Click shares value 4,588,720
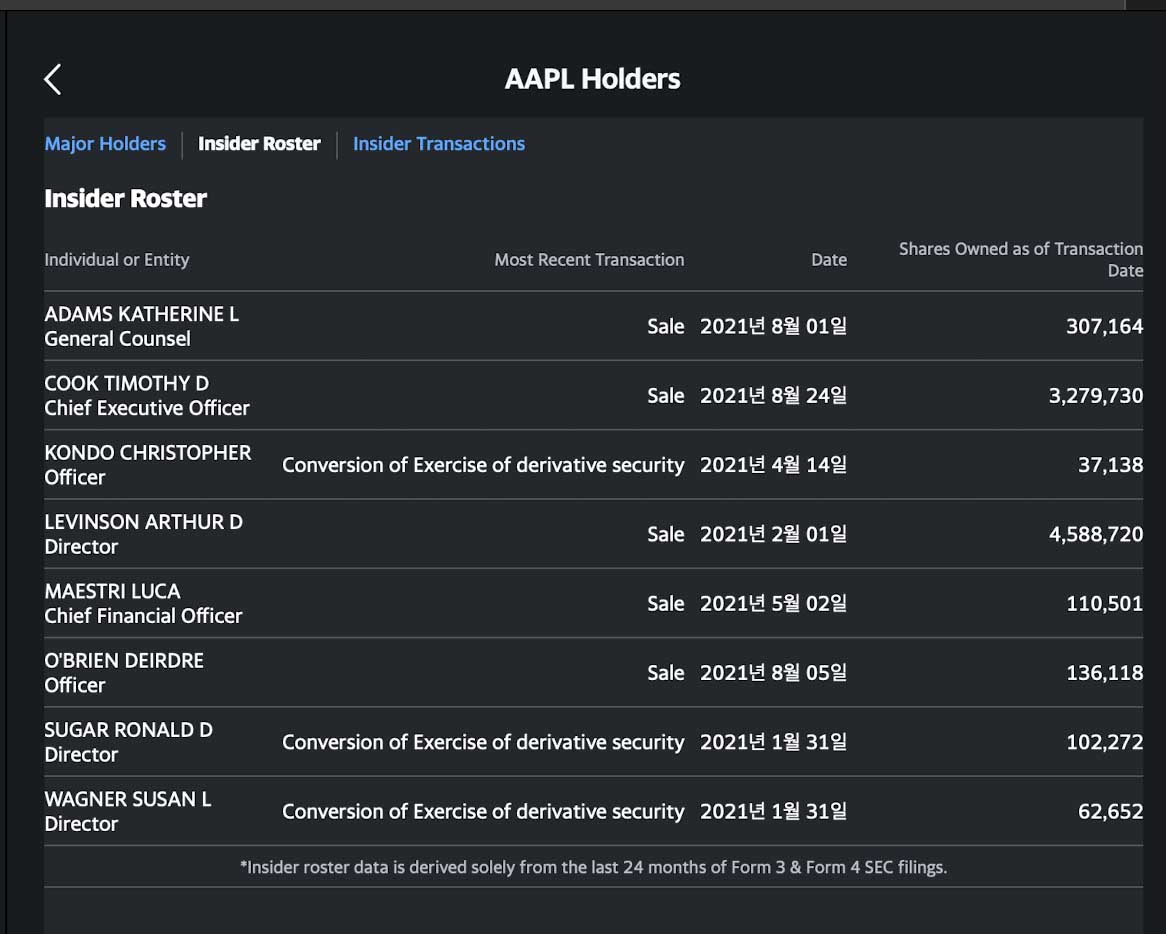This screenshot has width=1166, height=934. [x=1096, y=534]
